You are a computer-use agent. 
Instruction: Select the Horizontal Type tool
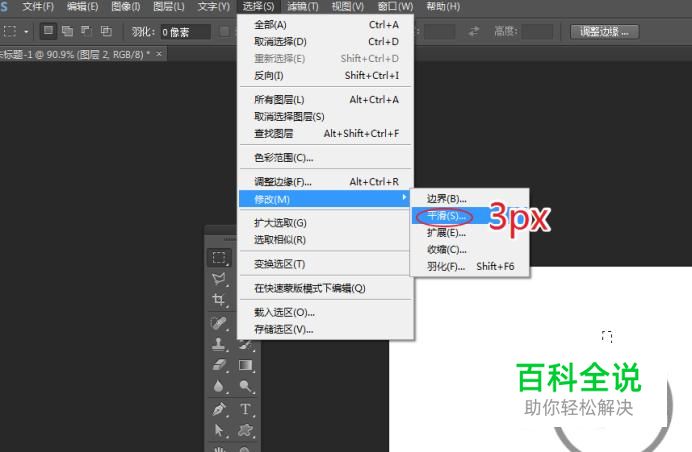click(x=245, y=409)
